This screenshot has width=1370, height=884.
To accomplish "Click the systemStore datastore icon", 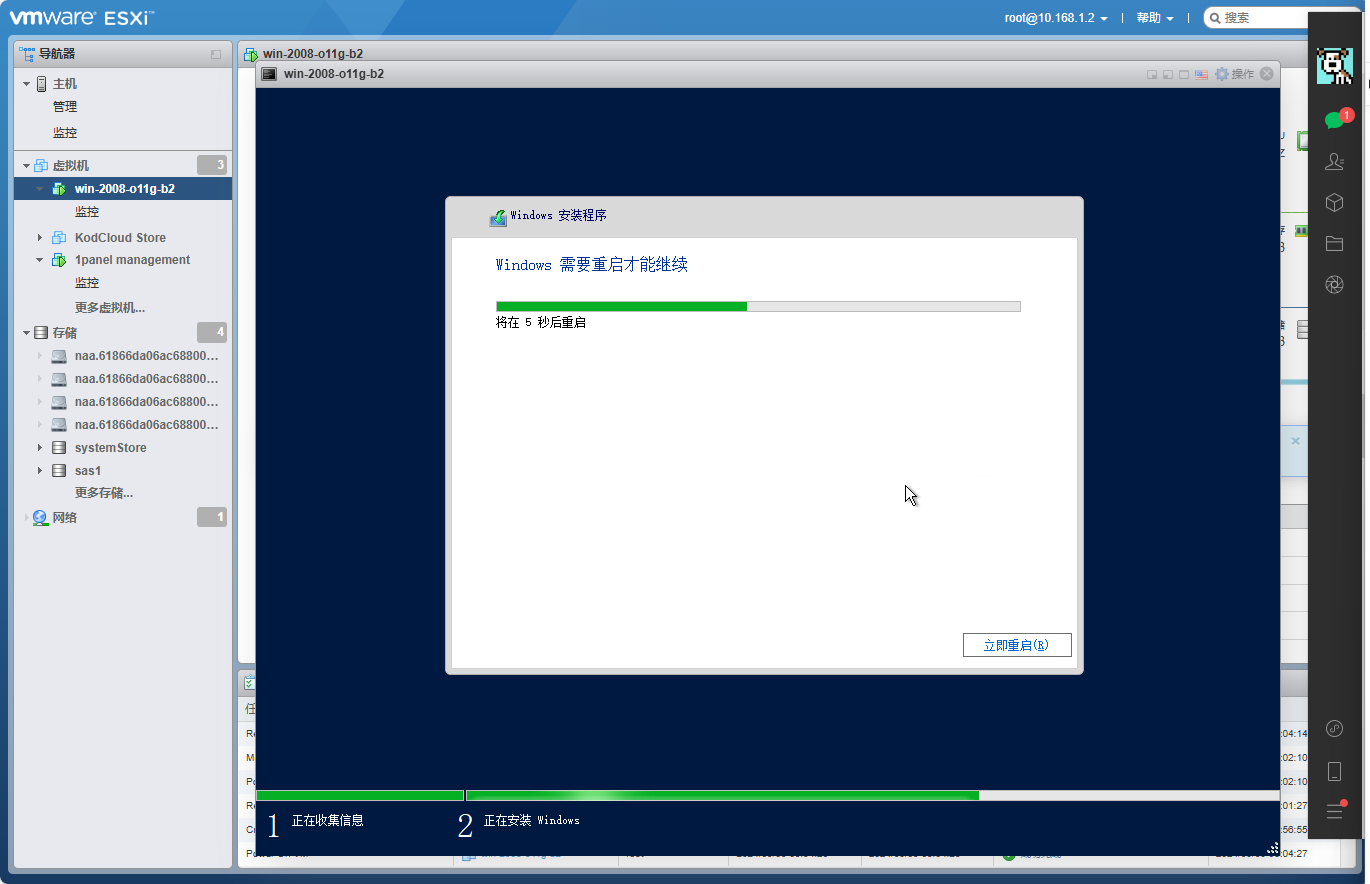I will tap(60, 448).
